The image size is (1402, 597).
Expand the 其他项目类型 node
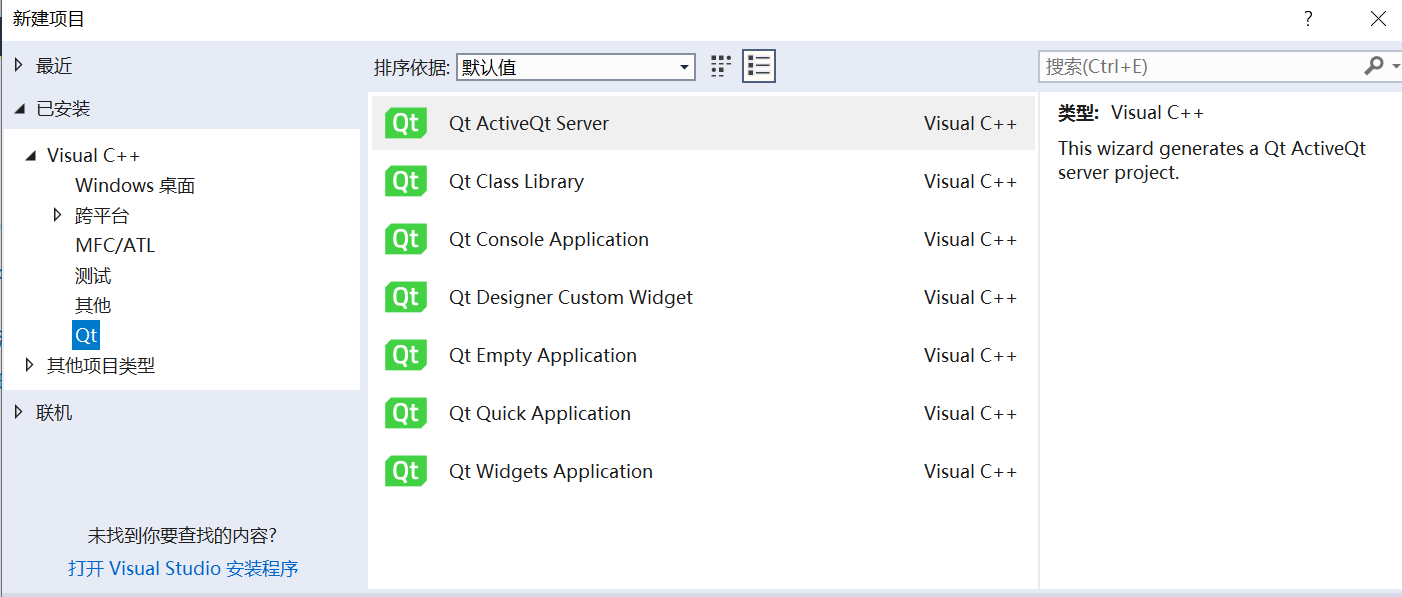(30, 365)
